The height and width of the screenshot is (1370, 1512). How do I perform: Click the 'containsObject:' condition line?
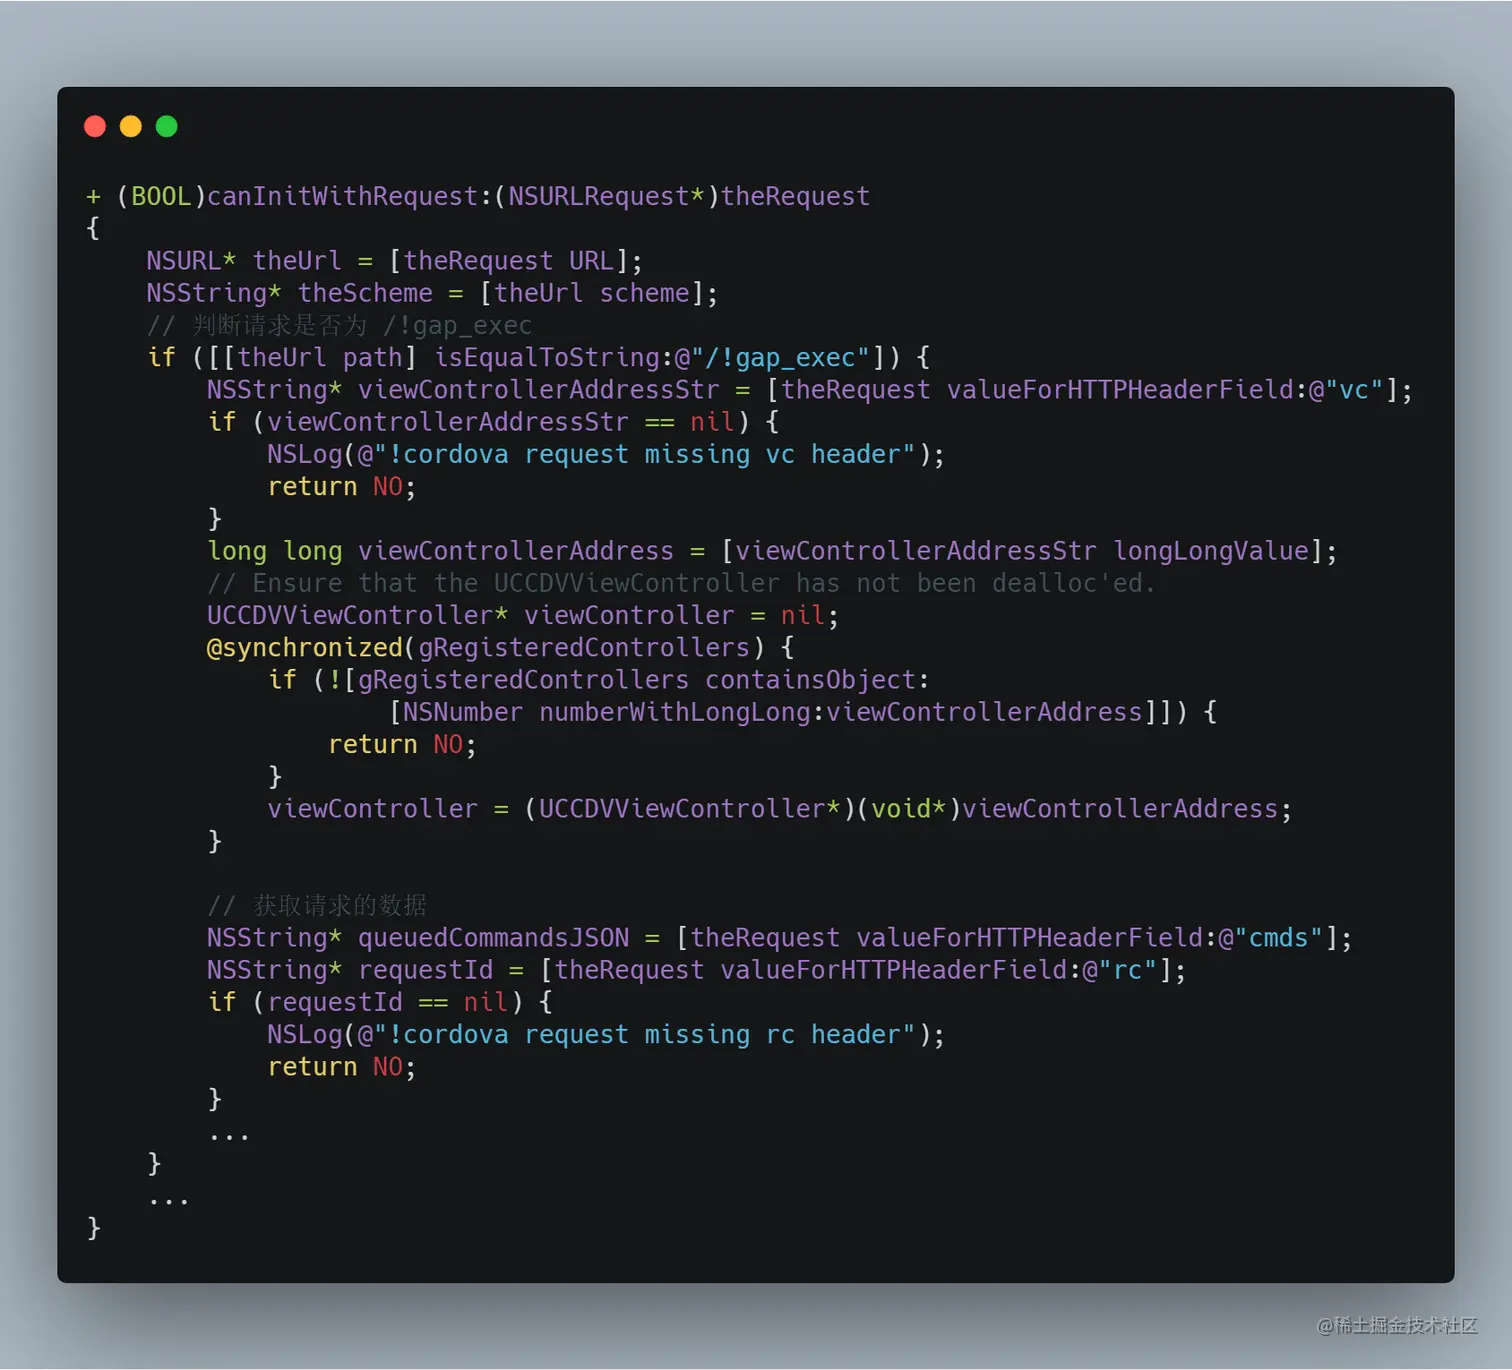tap(599, 680)
